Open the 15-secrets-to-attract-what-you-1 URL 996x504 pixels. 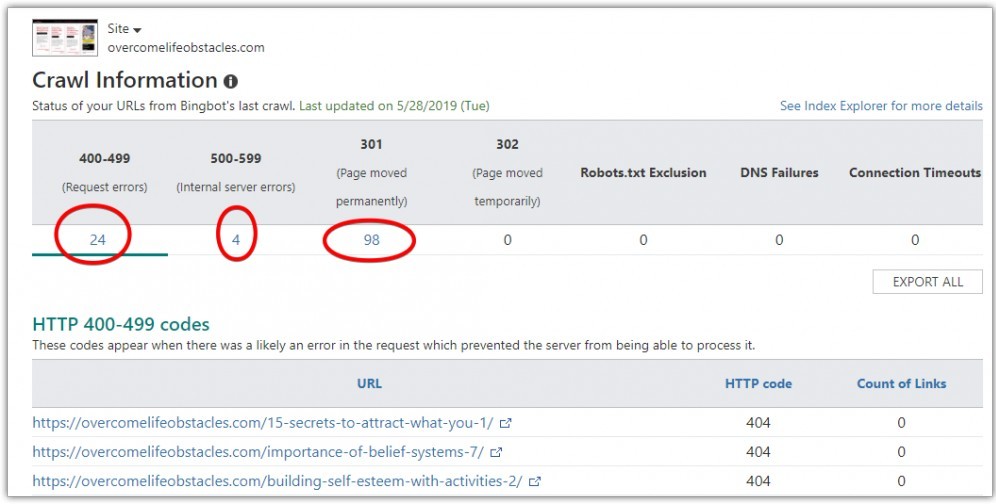point(263,423)
